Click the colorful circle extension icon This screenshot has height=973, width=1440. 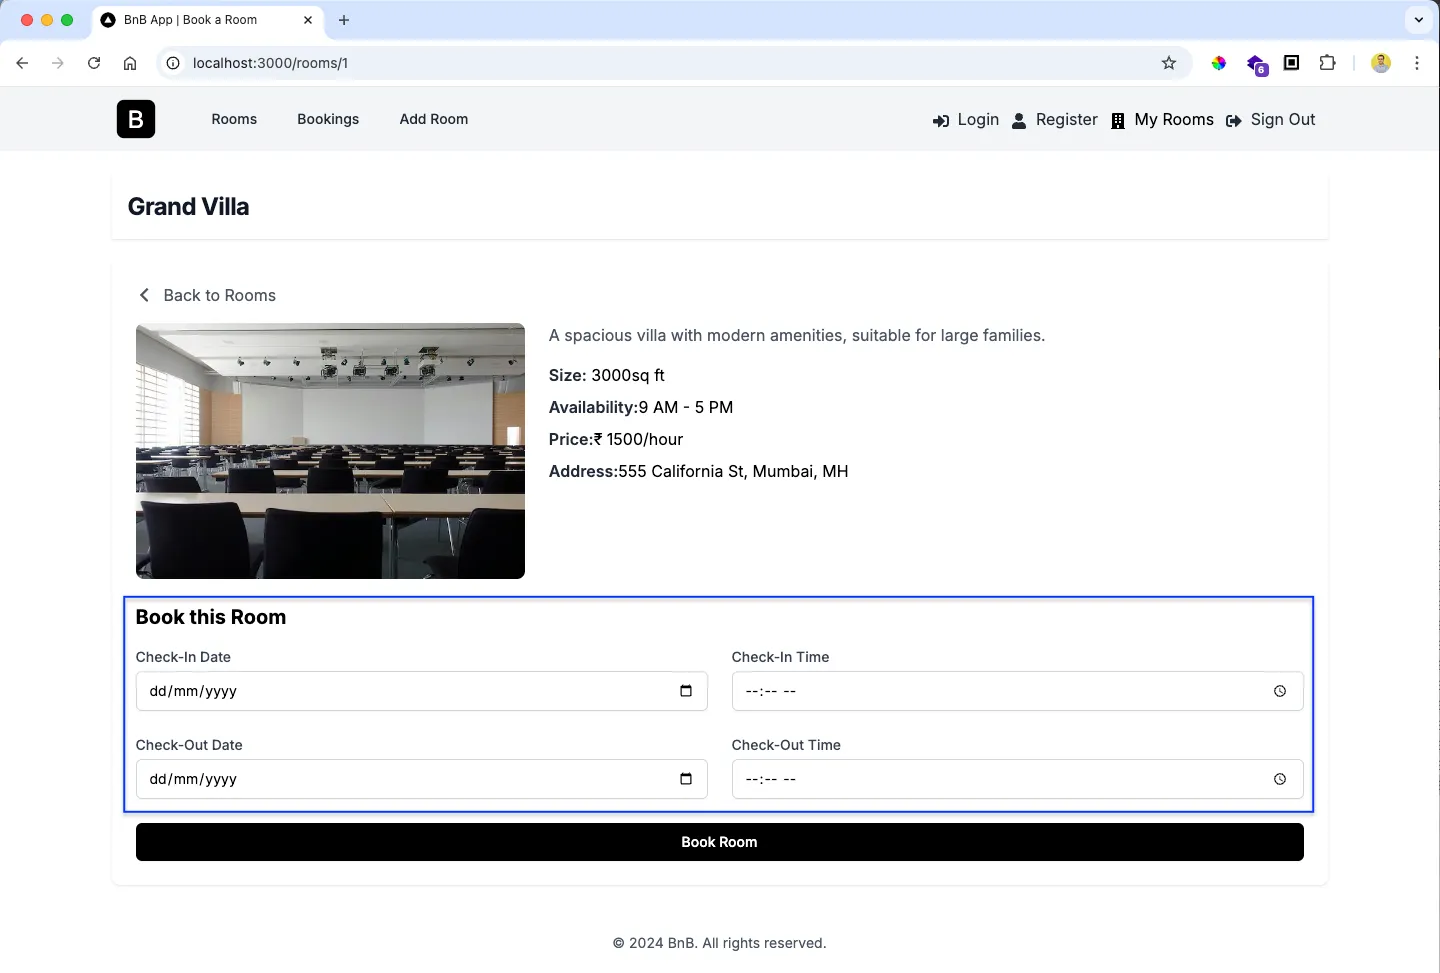[x=1219, y=63]
